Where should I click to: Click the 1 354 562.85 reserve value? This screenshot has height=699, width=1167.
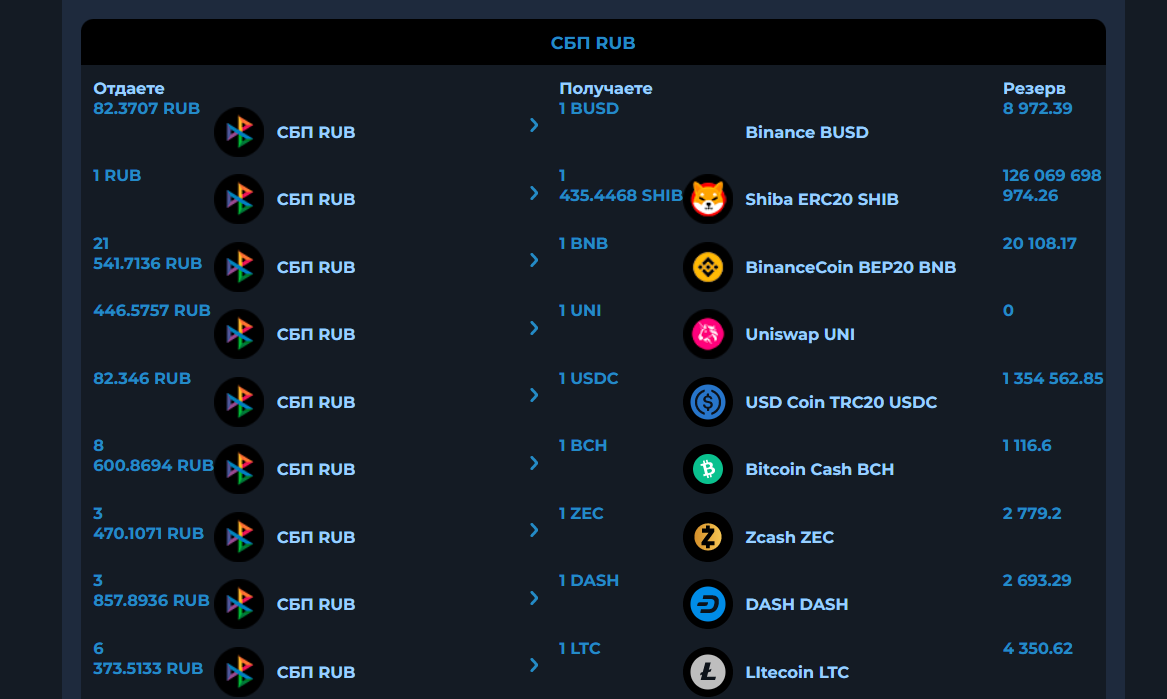(x=1052, y=378)
